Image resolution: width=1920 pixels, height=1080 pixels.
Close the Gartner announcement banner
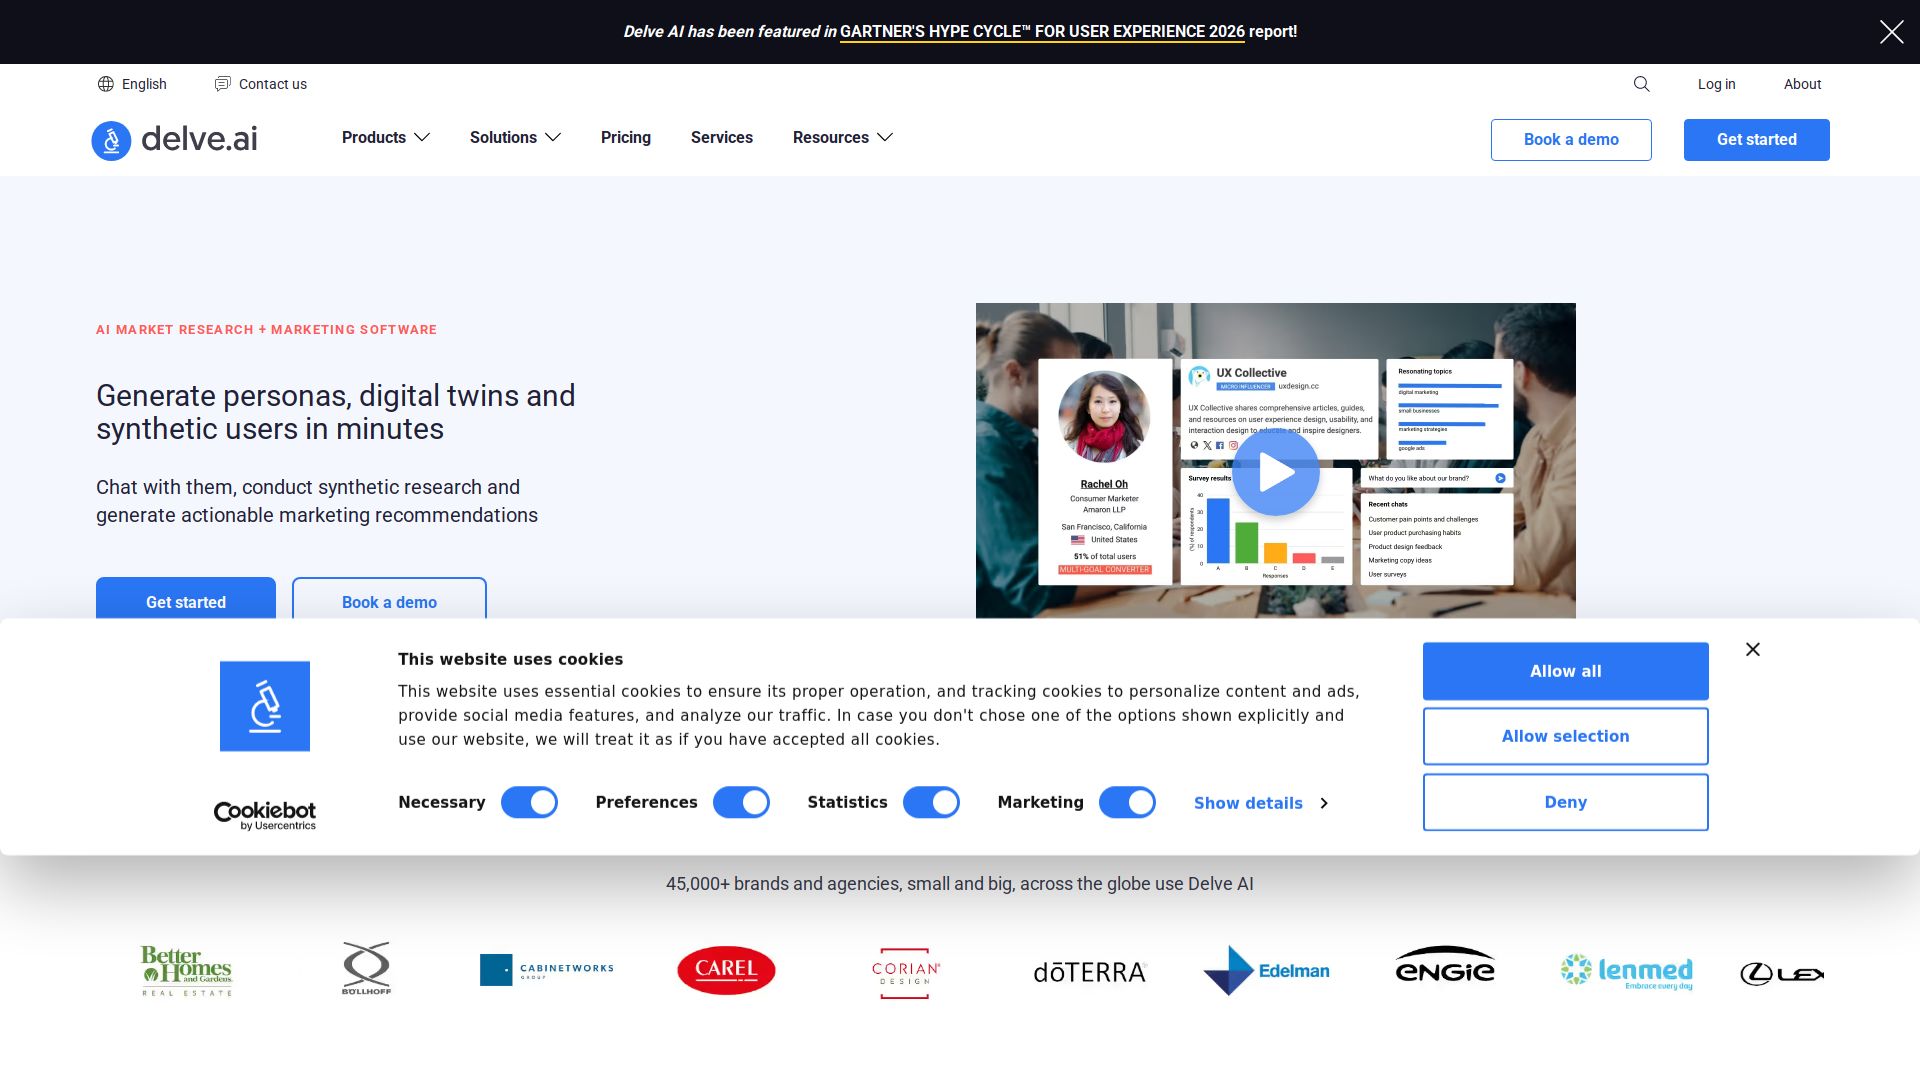point(1891,32)
